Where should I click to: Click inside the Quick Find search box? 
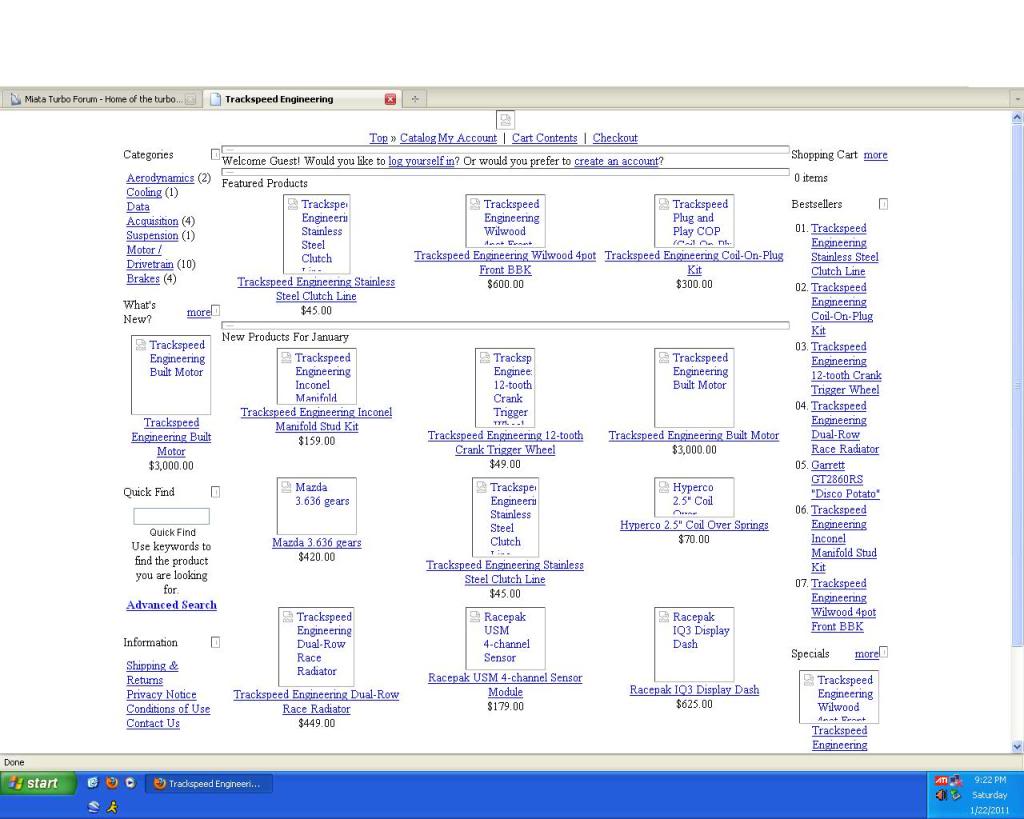[170, 516]
